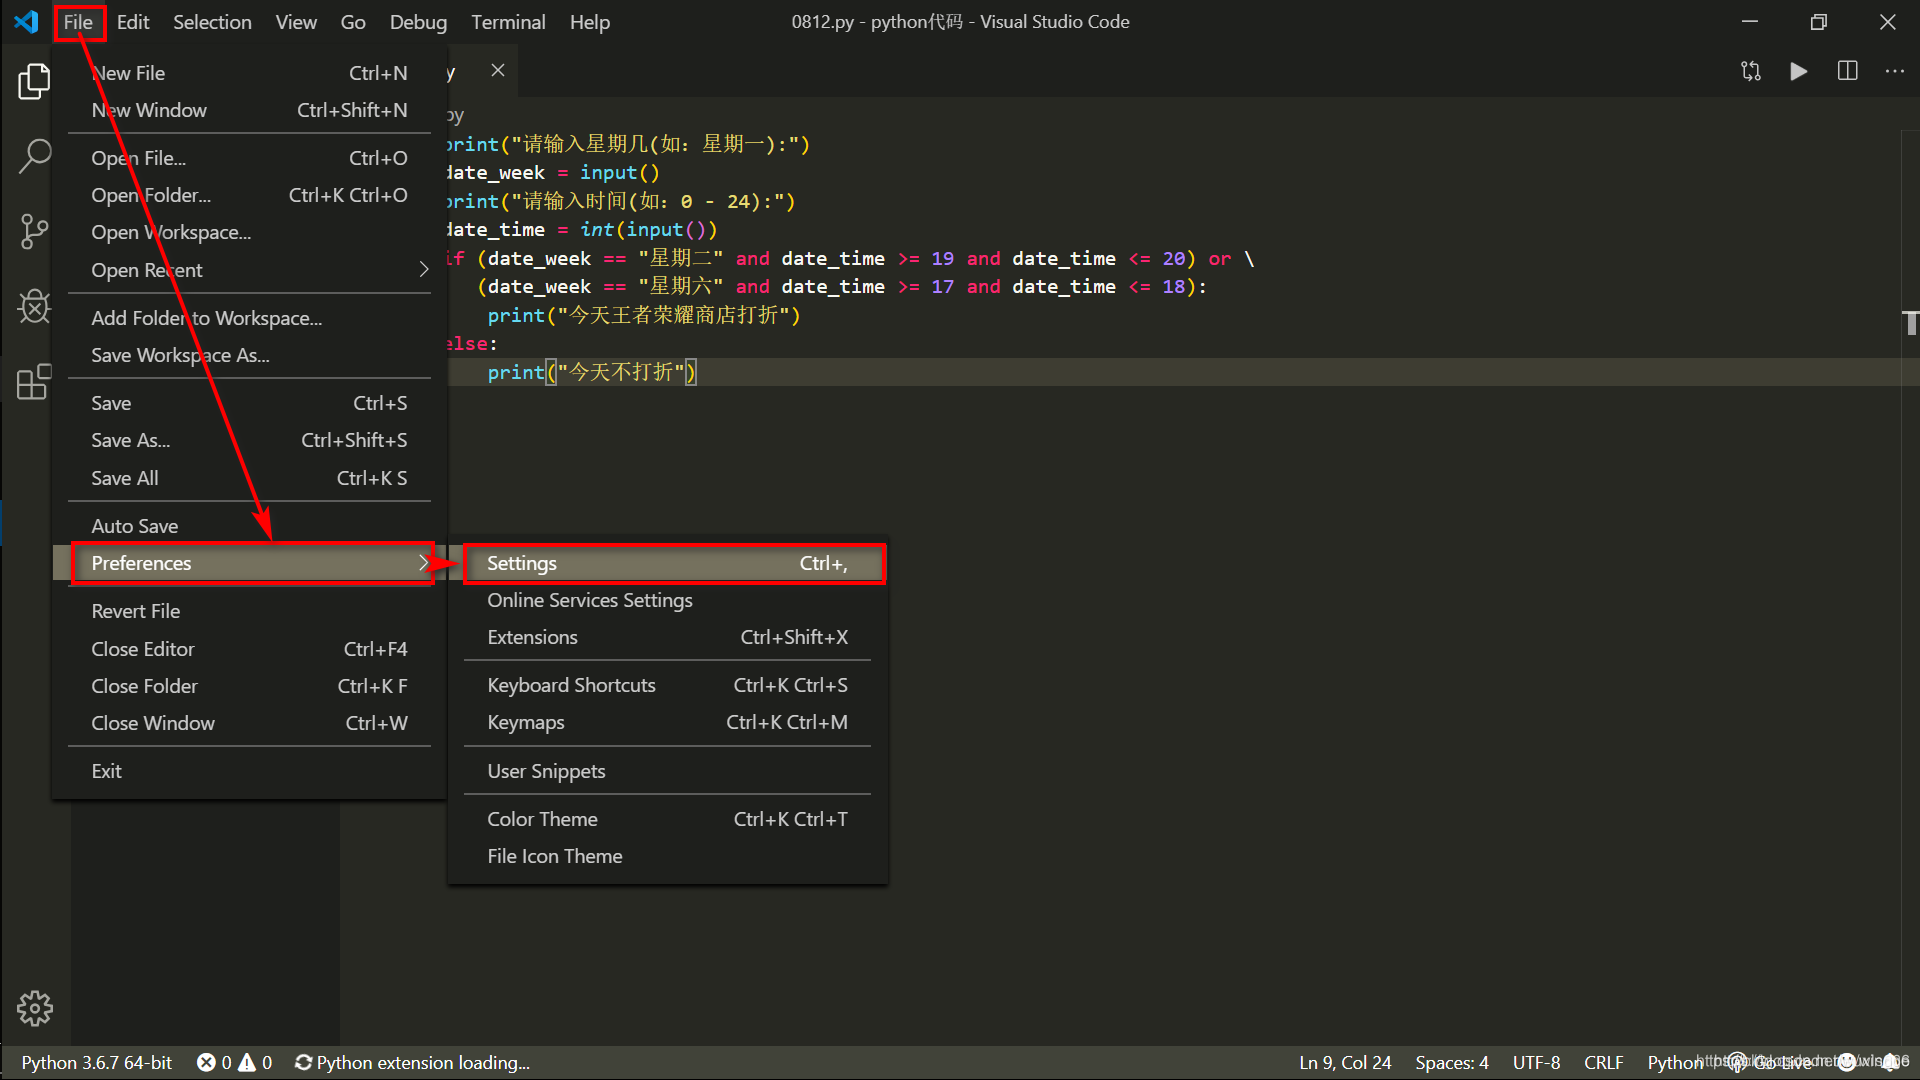Image resolution: width=1920 pixels, height=1080 pixels.
Task: Run the Python file with play icon
Action: (x=1798, y=71)
